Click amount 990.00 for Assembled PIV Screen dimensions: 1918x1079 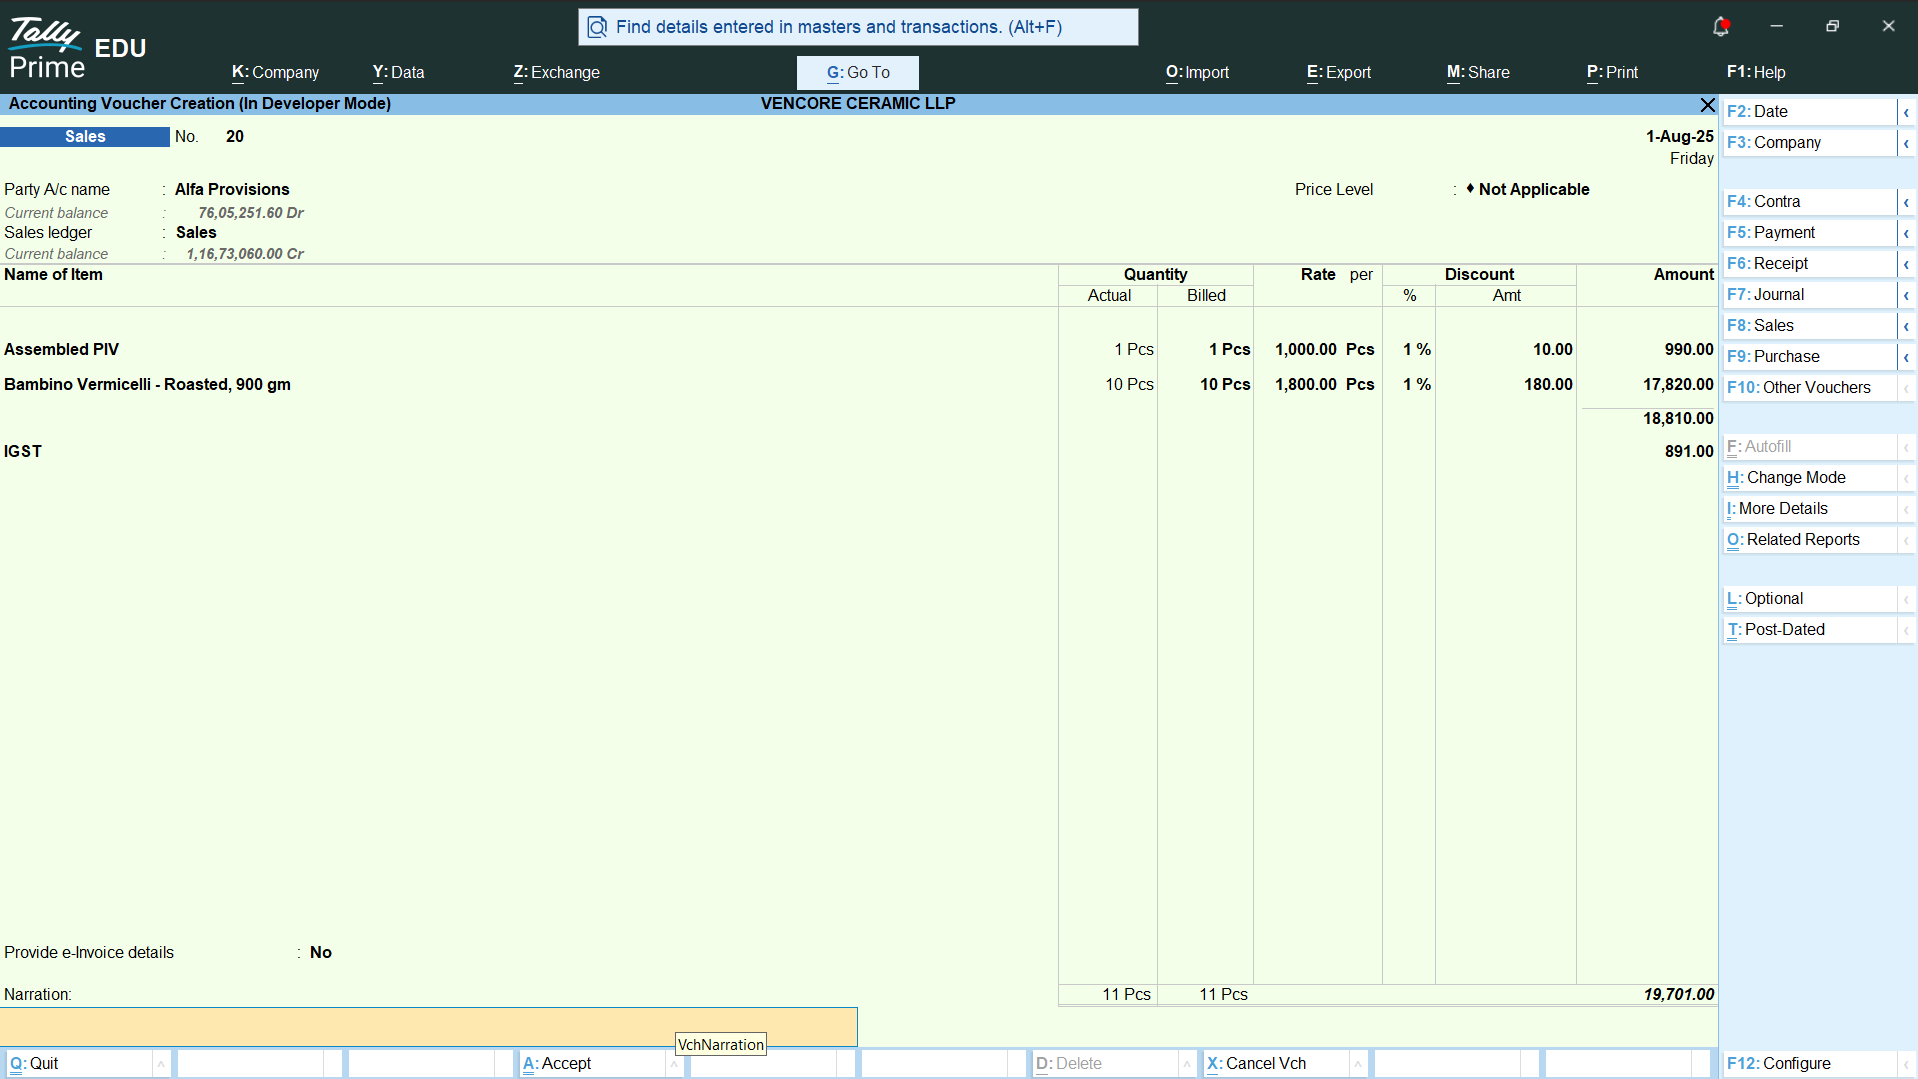[1689, 350]
